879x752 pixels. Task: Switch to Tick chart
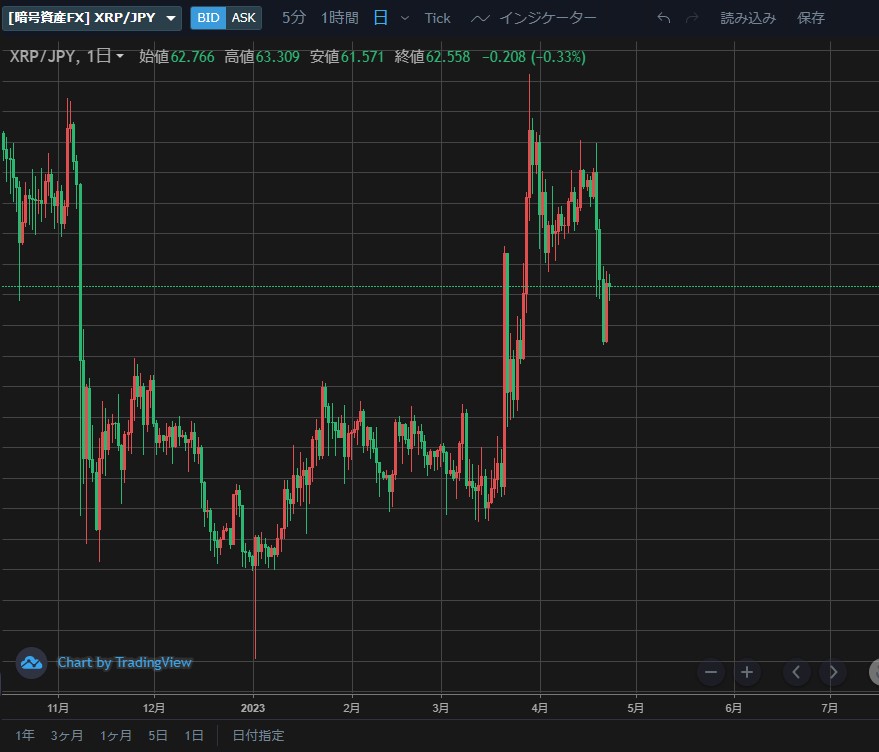[x=437, y=18]
